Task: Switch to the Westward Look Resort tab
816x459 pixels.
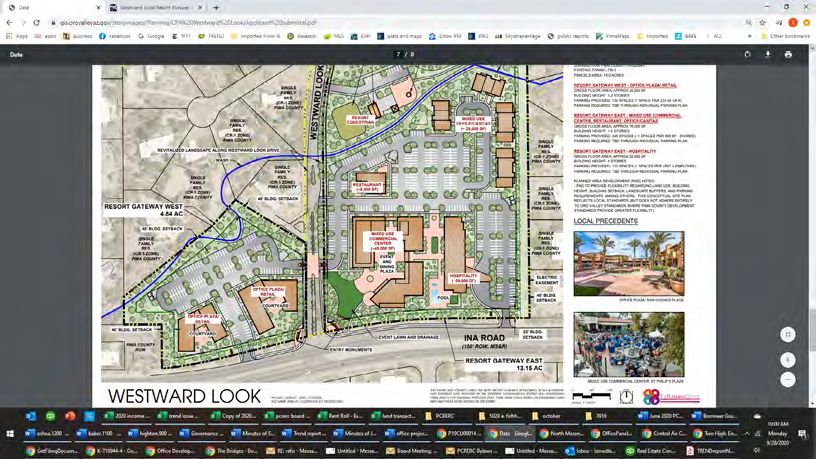Action: (157, 8)
